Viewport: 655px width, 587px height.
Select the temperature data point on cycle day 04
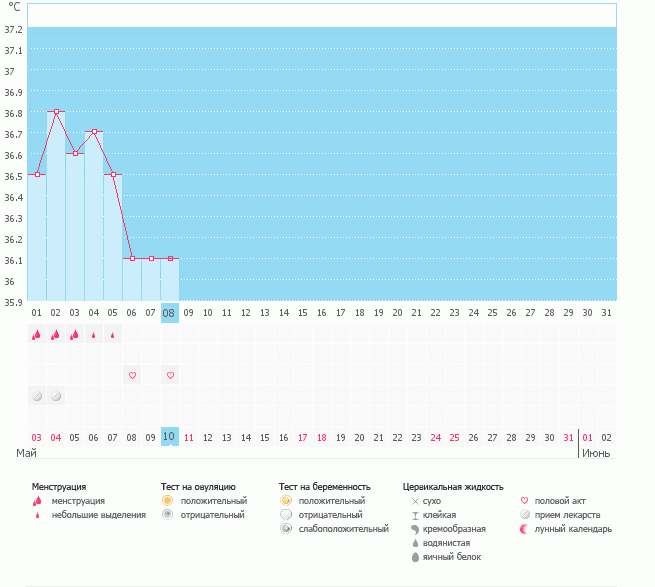pyautogui.click(x=94, y=132)
